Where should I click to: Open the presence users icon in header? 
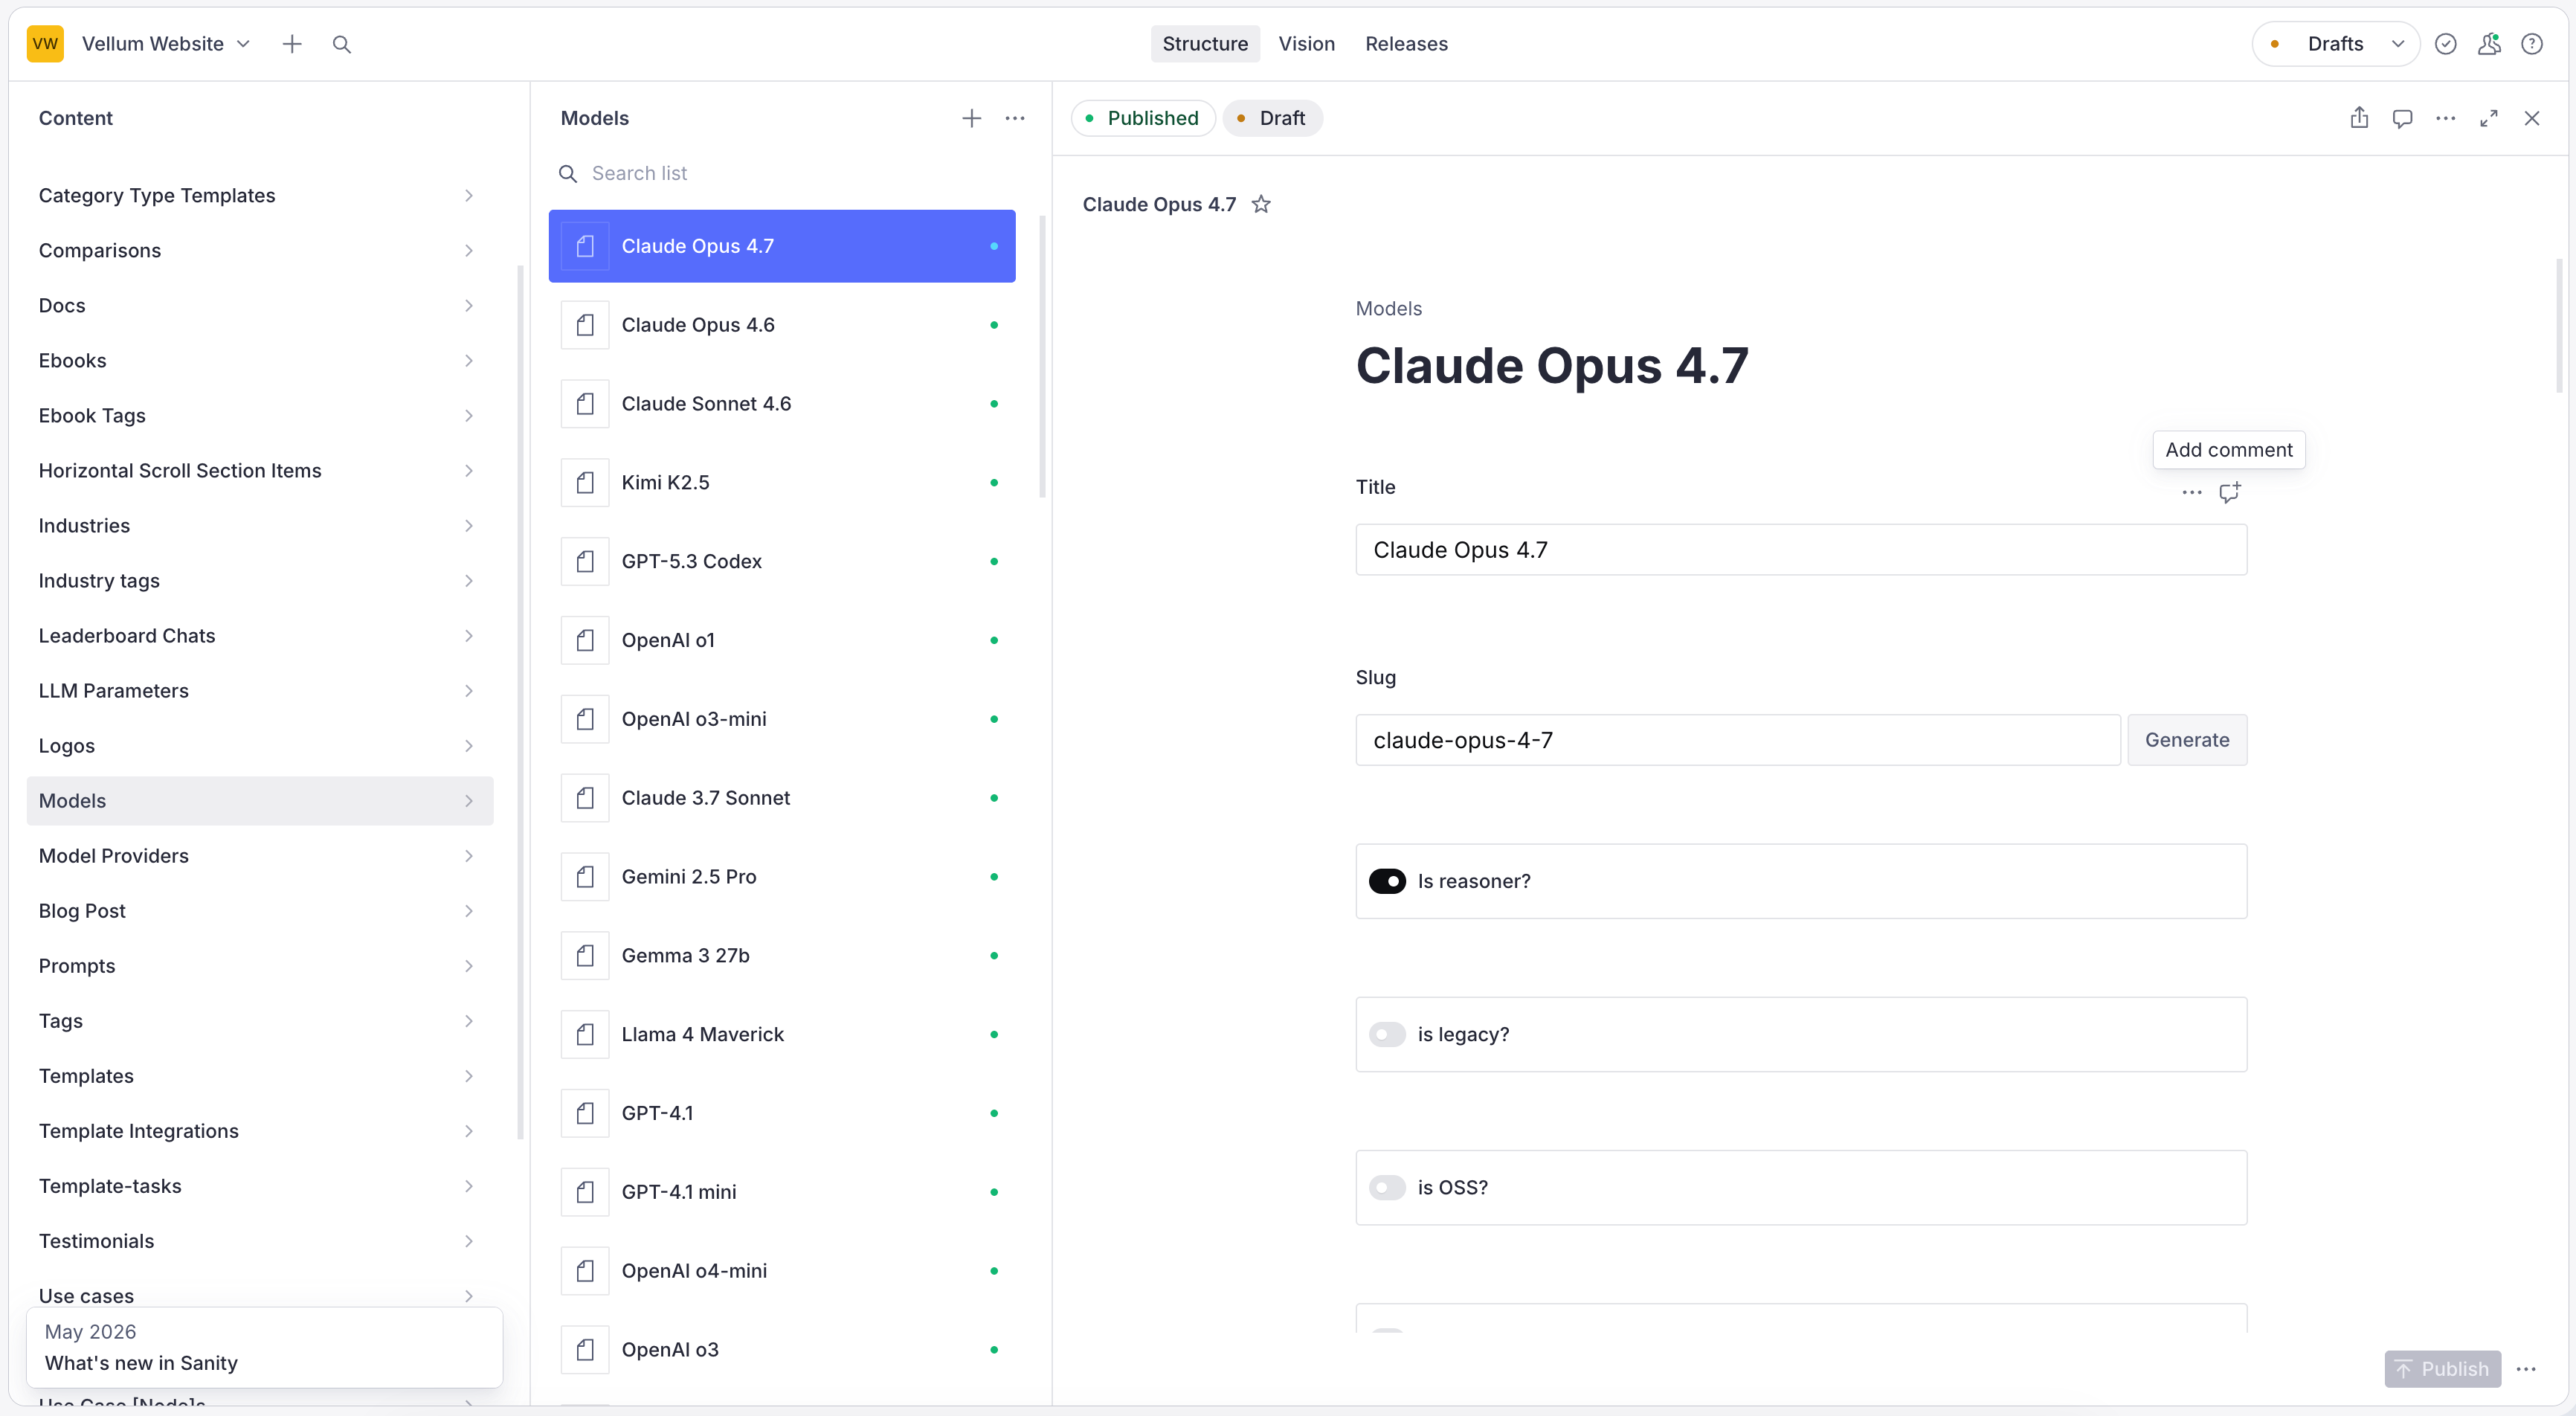tap(2489, 44)
